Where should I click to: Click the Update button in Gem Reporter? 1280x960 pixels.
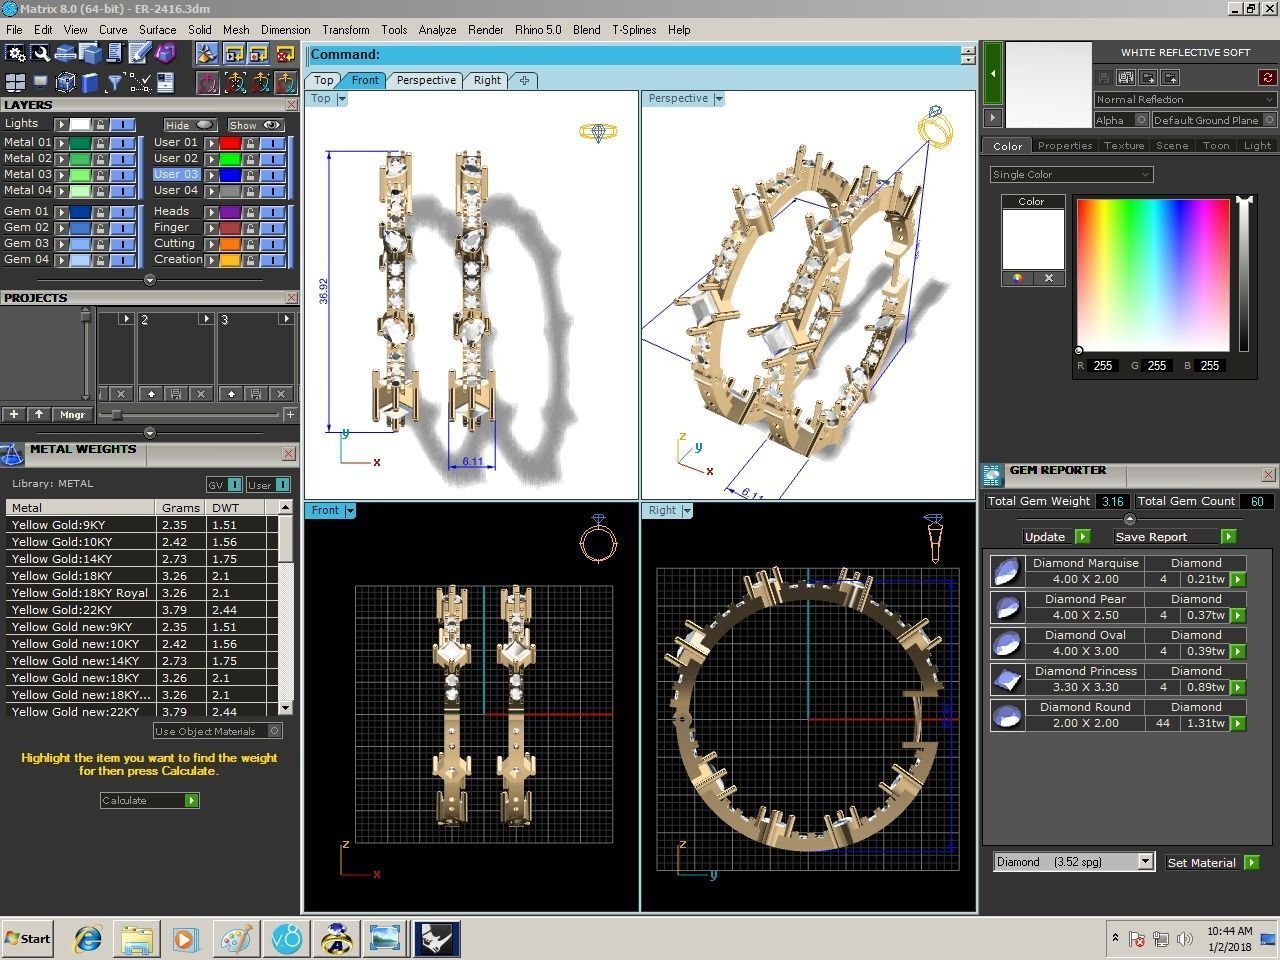[x=1055, y=537]
